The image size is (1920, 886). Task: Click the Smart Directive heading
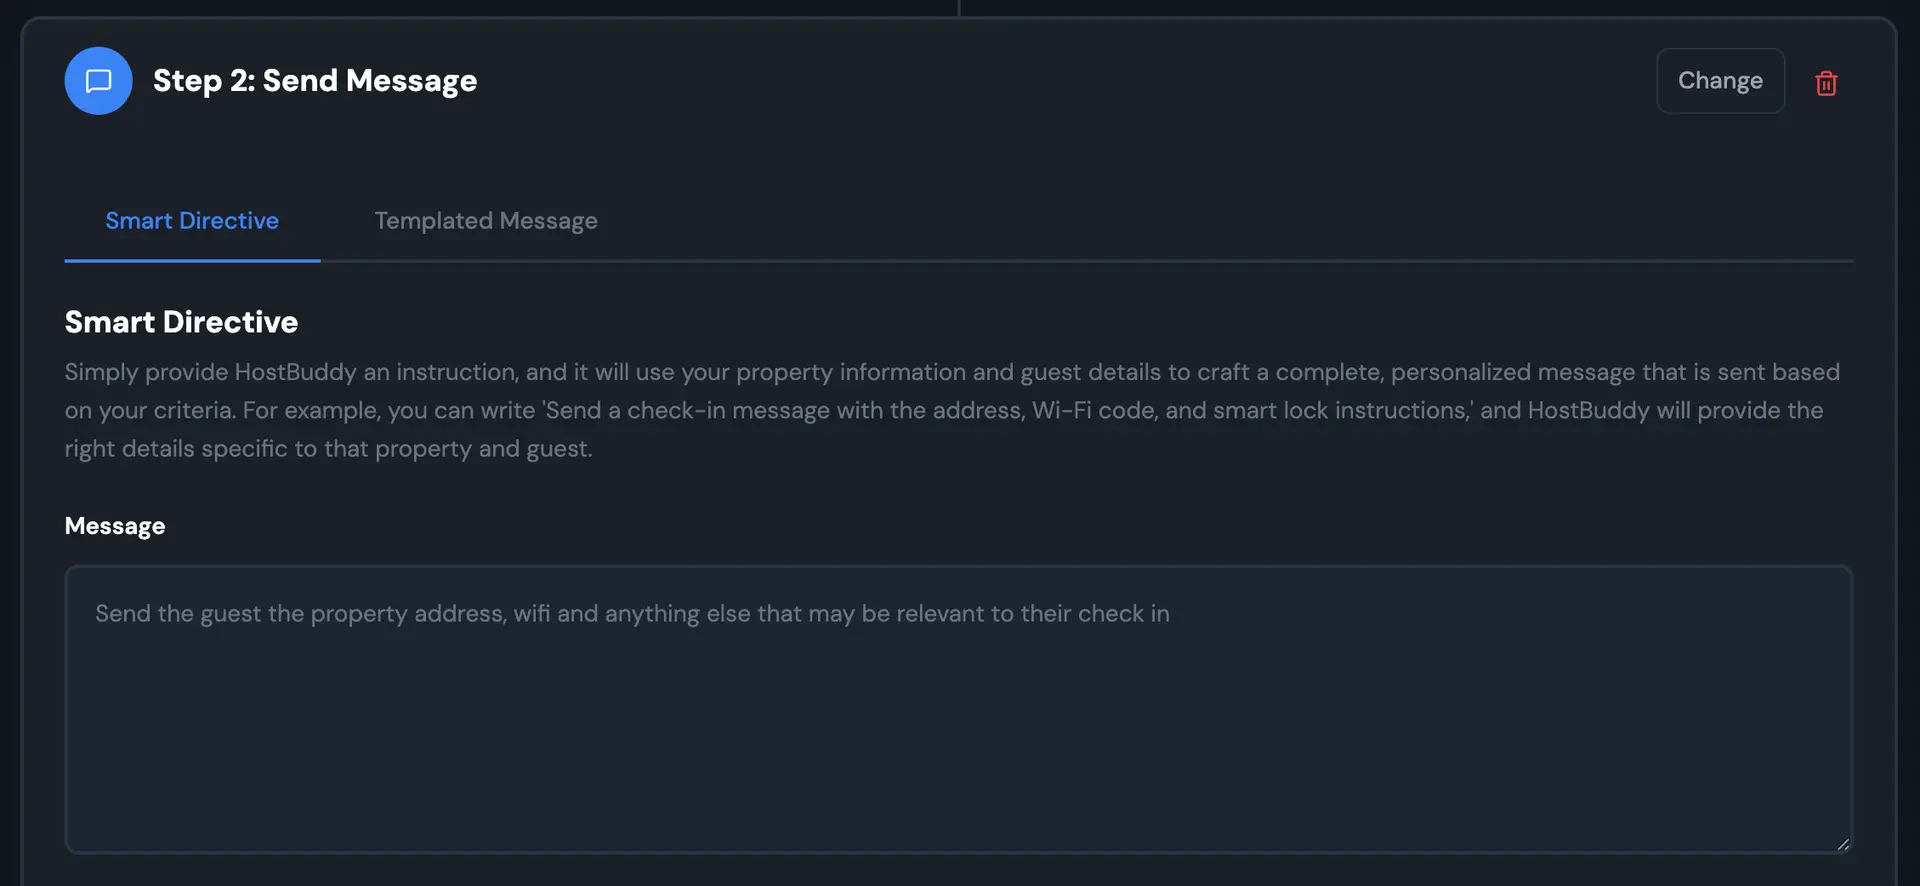[181, 321]
